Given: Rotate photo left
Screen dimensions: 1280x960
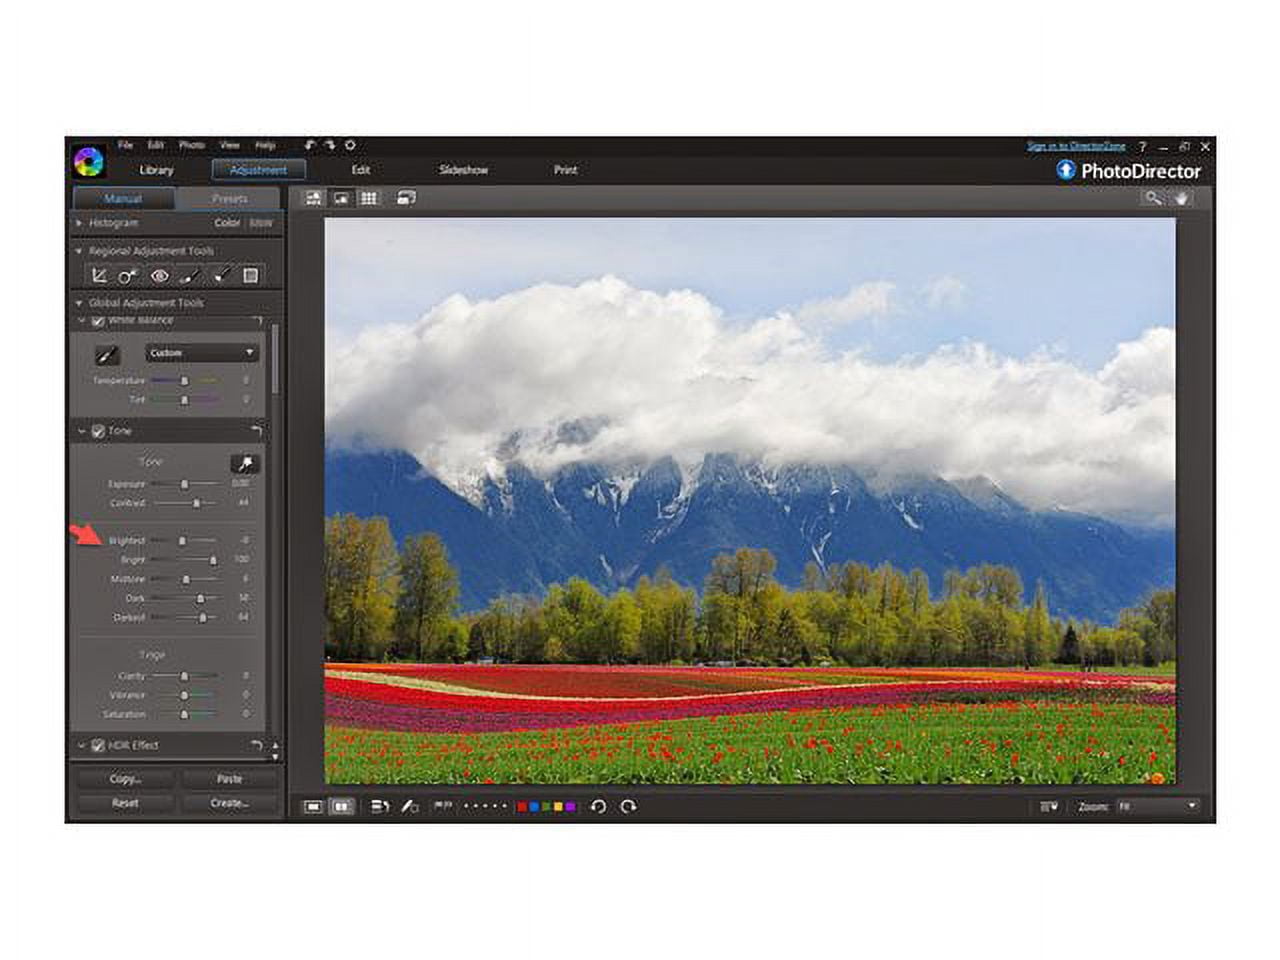Looking at the screenshot, I should click(x=598, y=806).
